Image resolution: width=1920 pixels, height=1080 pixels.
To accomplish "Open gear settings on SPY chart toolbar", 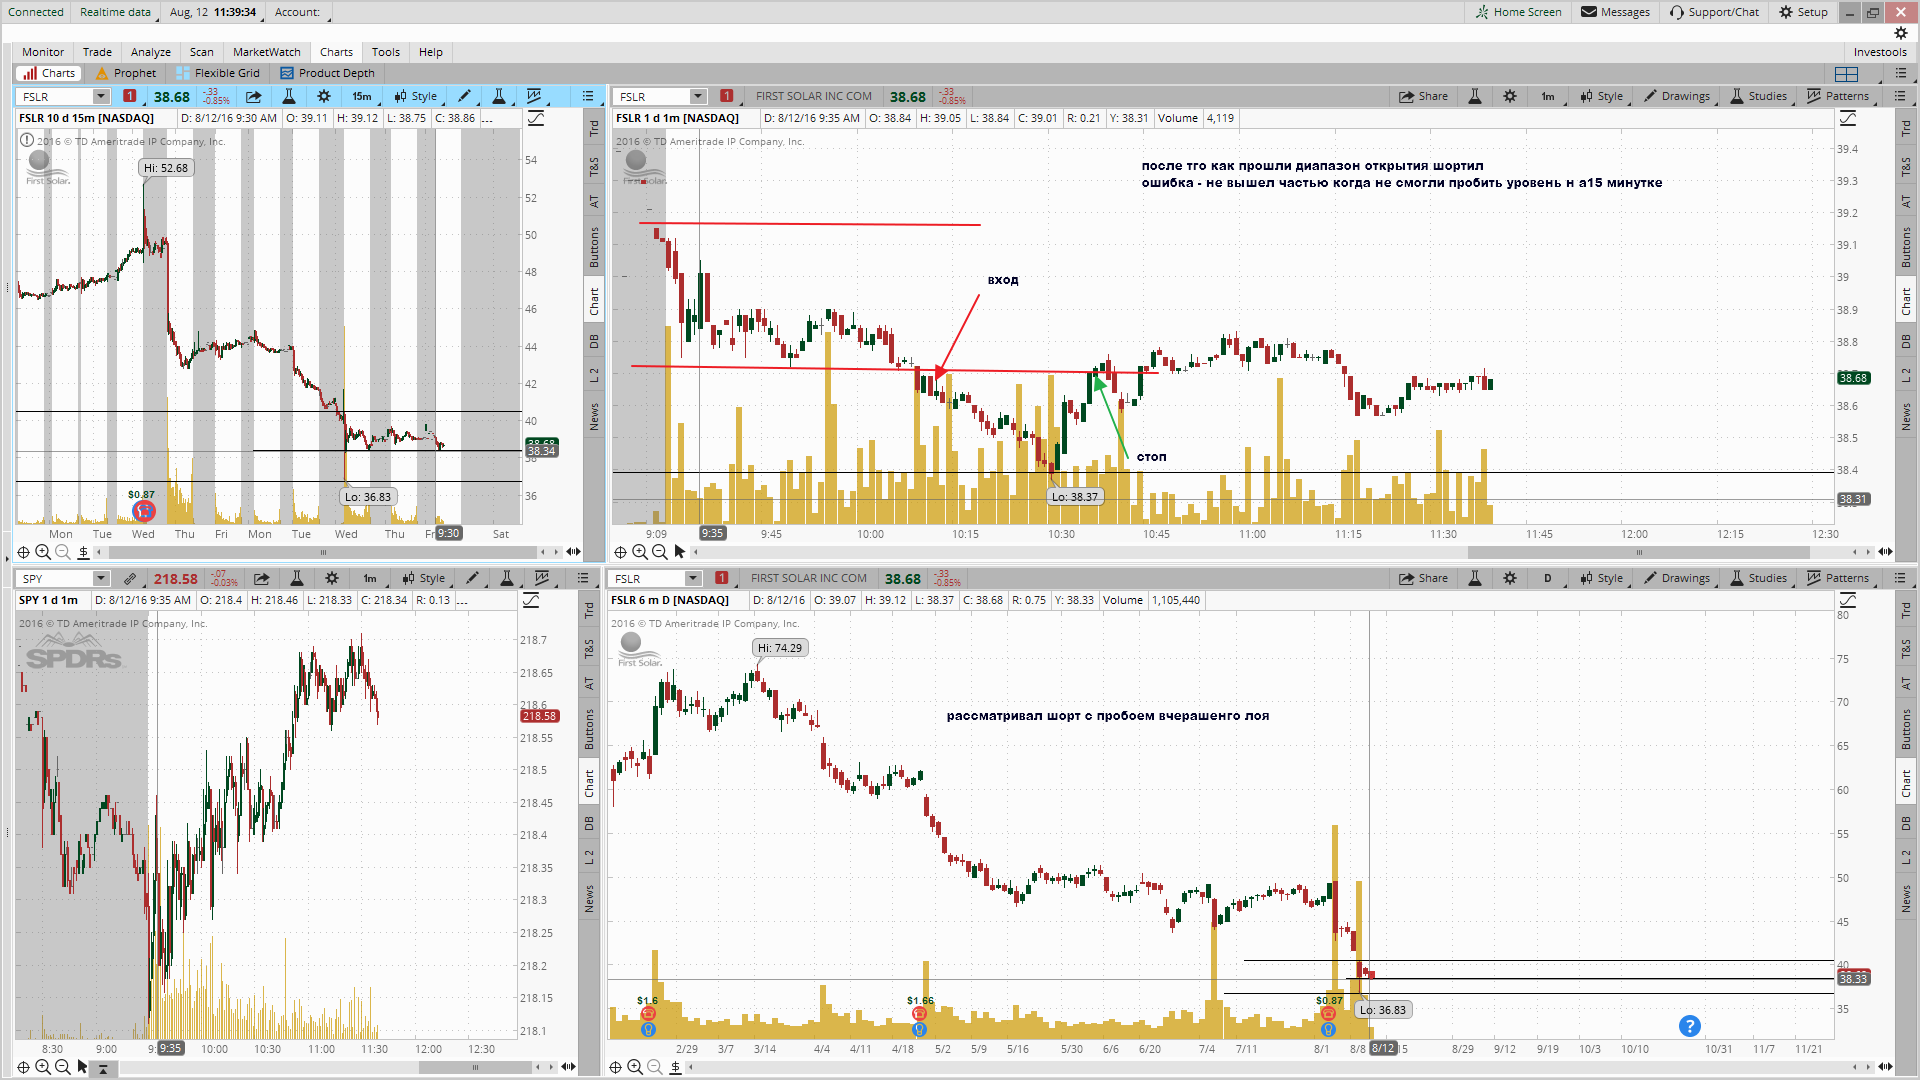I will tap(332, 579).
